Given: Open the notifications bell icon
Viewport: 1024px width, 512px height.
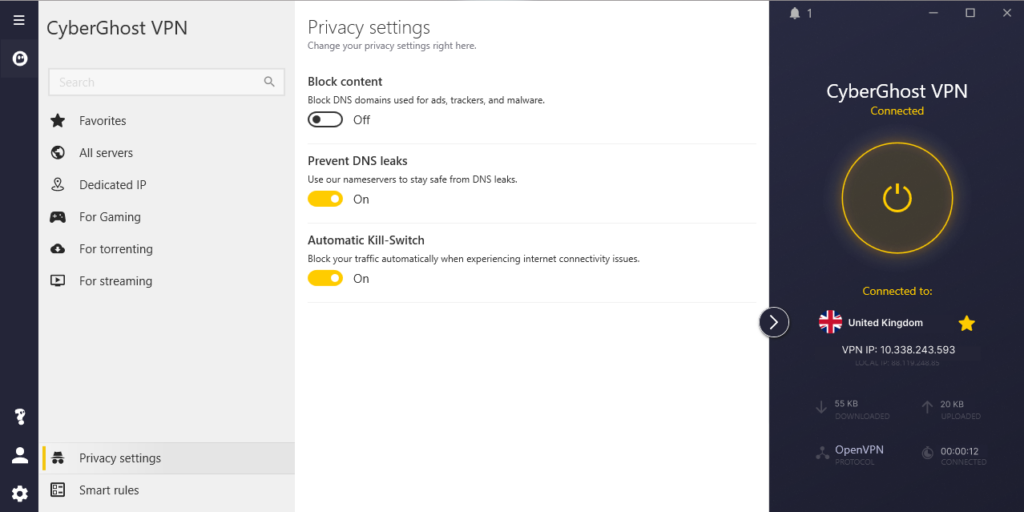Looking at the screenshot, I should point(794,13).
